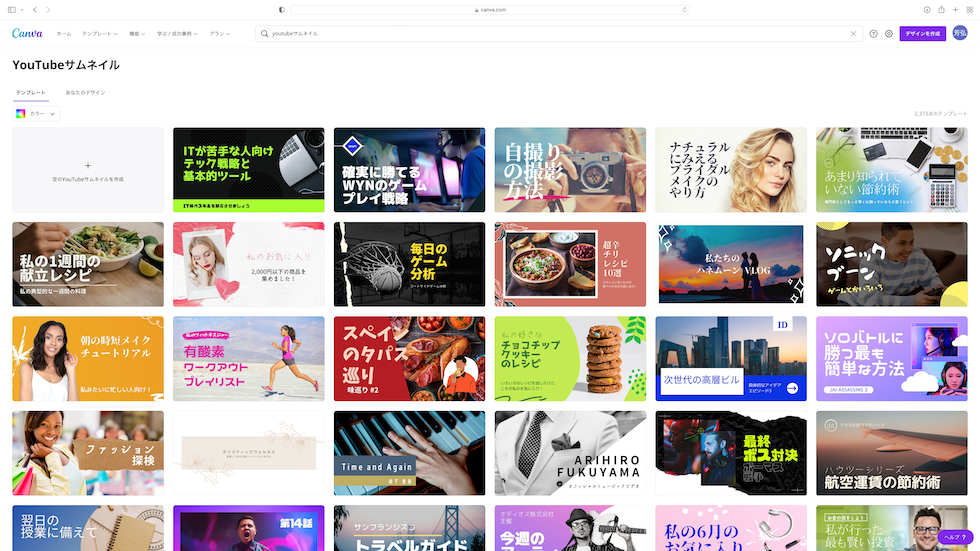Viewport: 980px width, 551px height.
Task: Go forward with browser forward arrow
Action: pyautogui.click(x=48, y=9)
